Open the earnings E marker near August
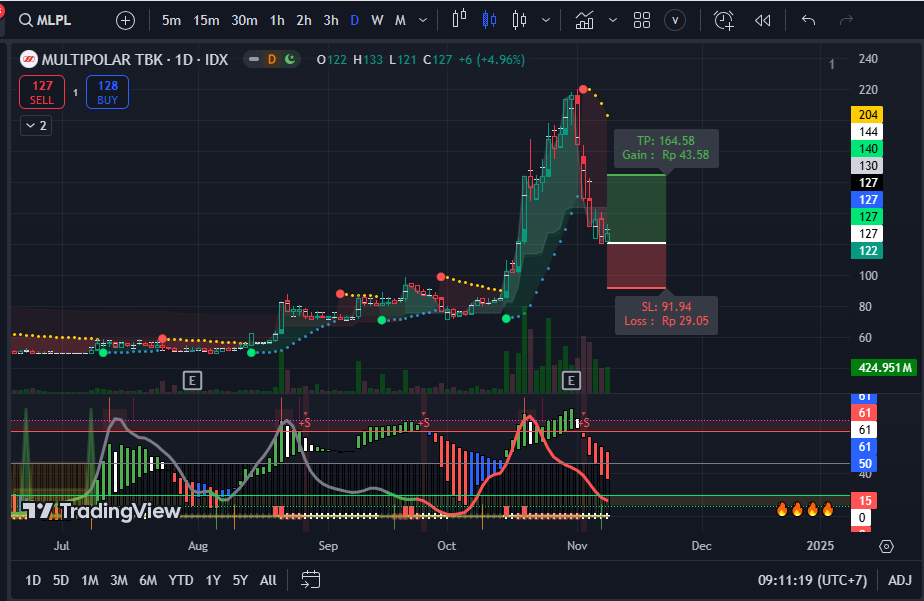Viewport: 924px width, 601px height. tap(192, 381)
